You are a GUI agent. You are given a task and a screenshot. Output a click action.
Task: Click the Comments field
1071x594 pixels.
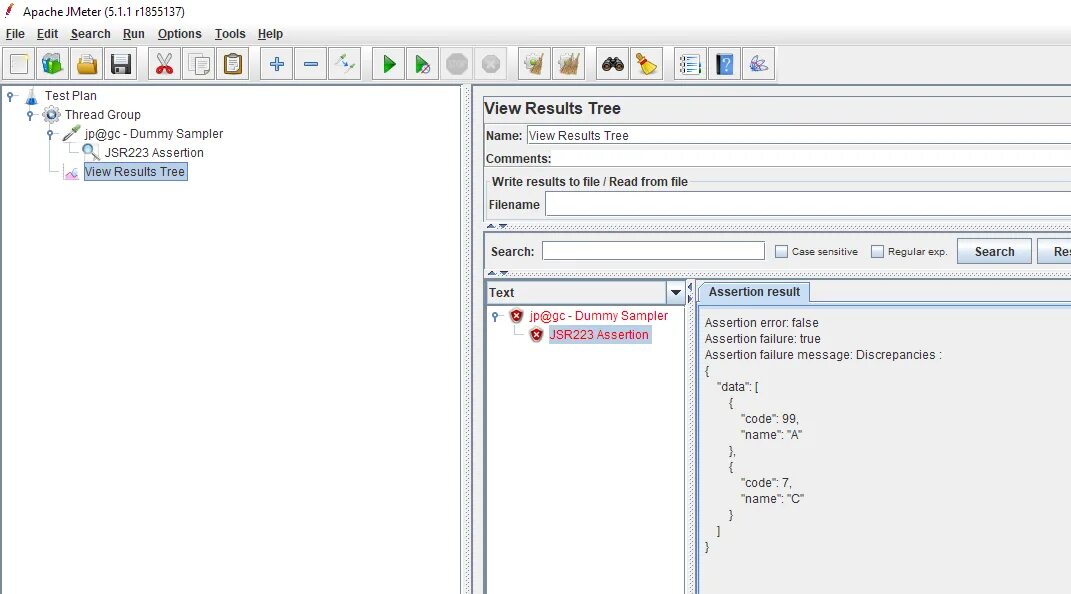(x=812, y=158)
